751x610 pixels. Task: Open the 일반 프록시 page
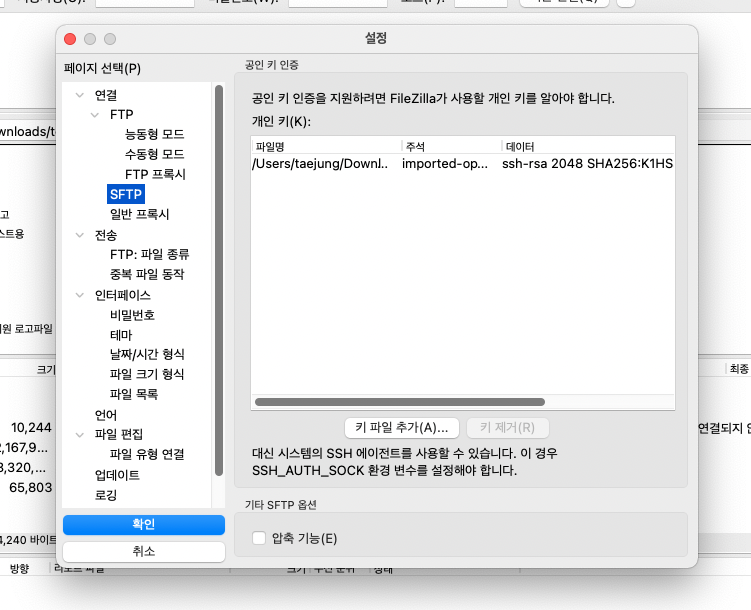pos(139,214)
